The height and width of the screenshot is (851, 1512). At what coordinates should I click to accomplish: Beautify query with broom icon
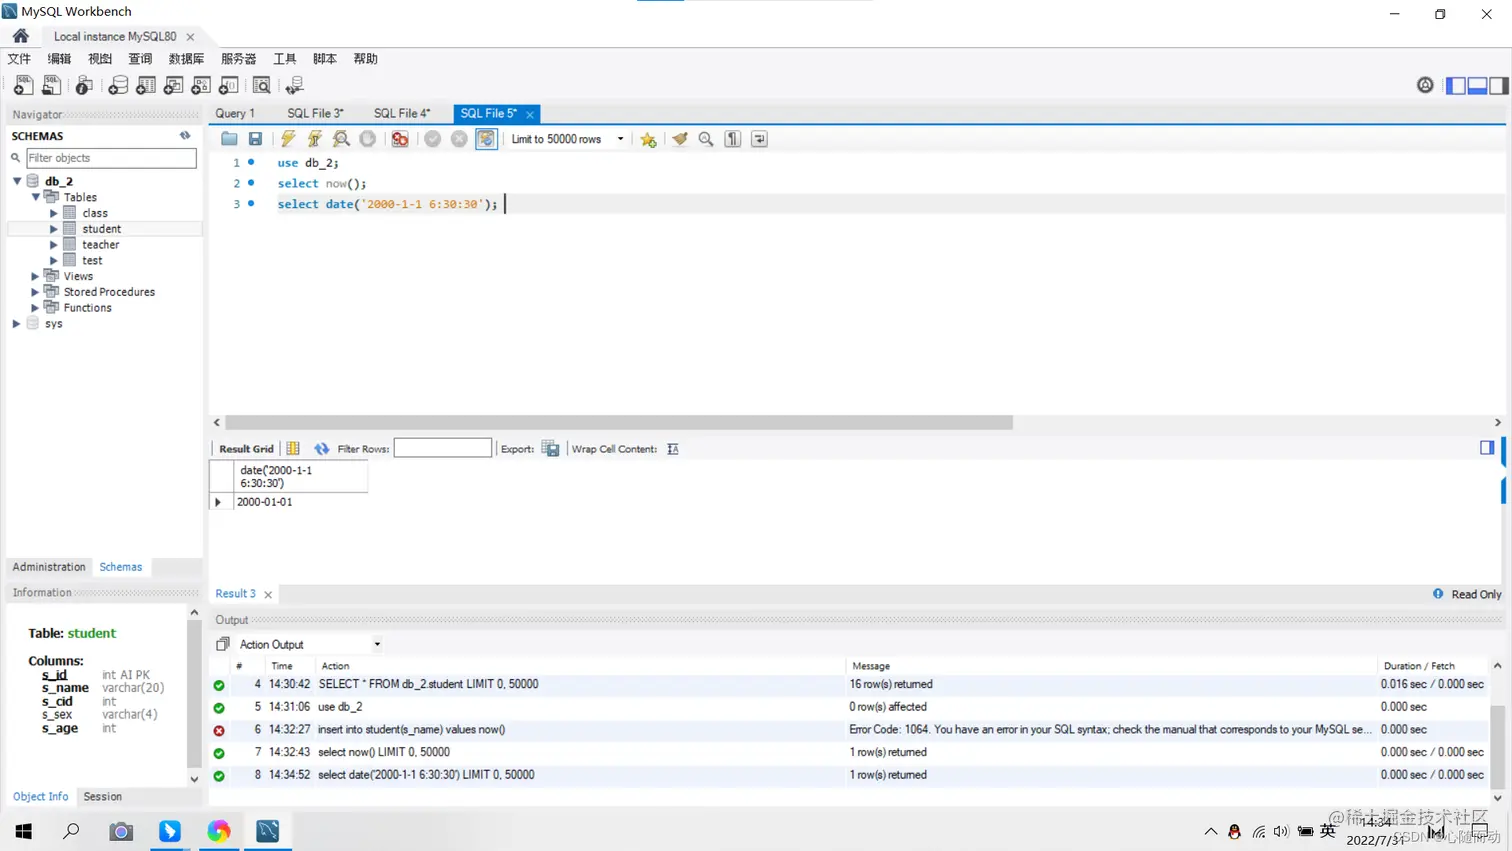tap(680, 139)
